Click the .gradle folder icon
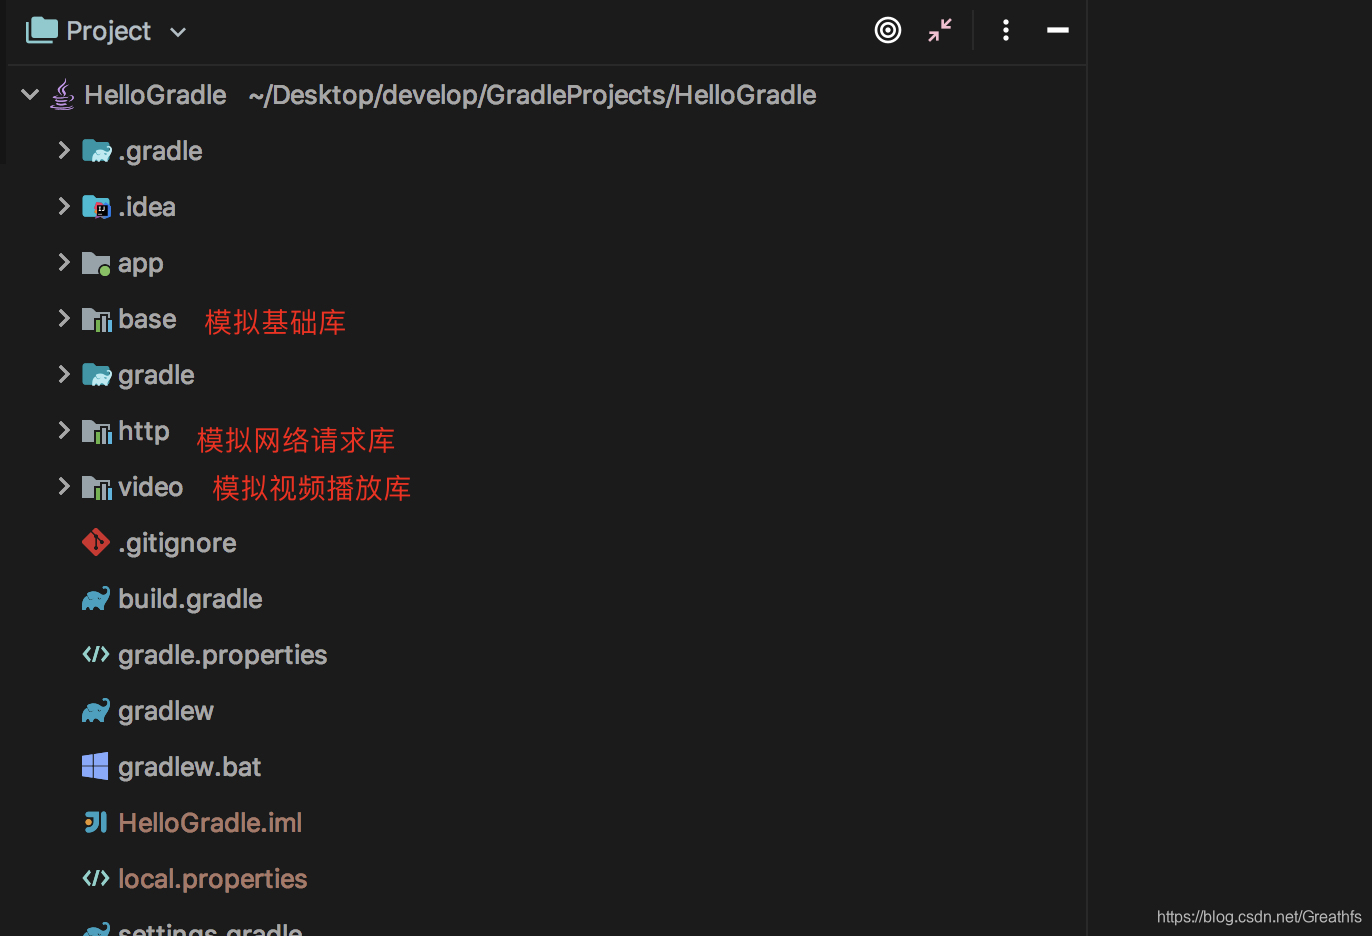1372x936 pixels. (96, 151)
